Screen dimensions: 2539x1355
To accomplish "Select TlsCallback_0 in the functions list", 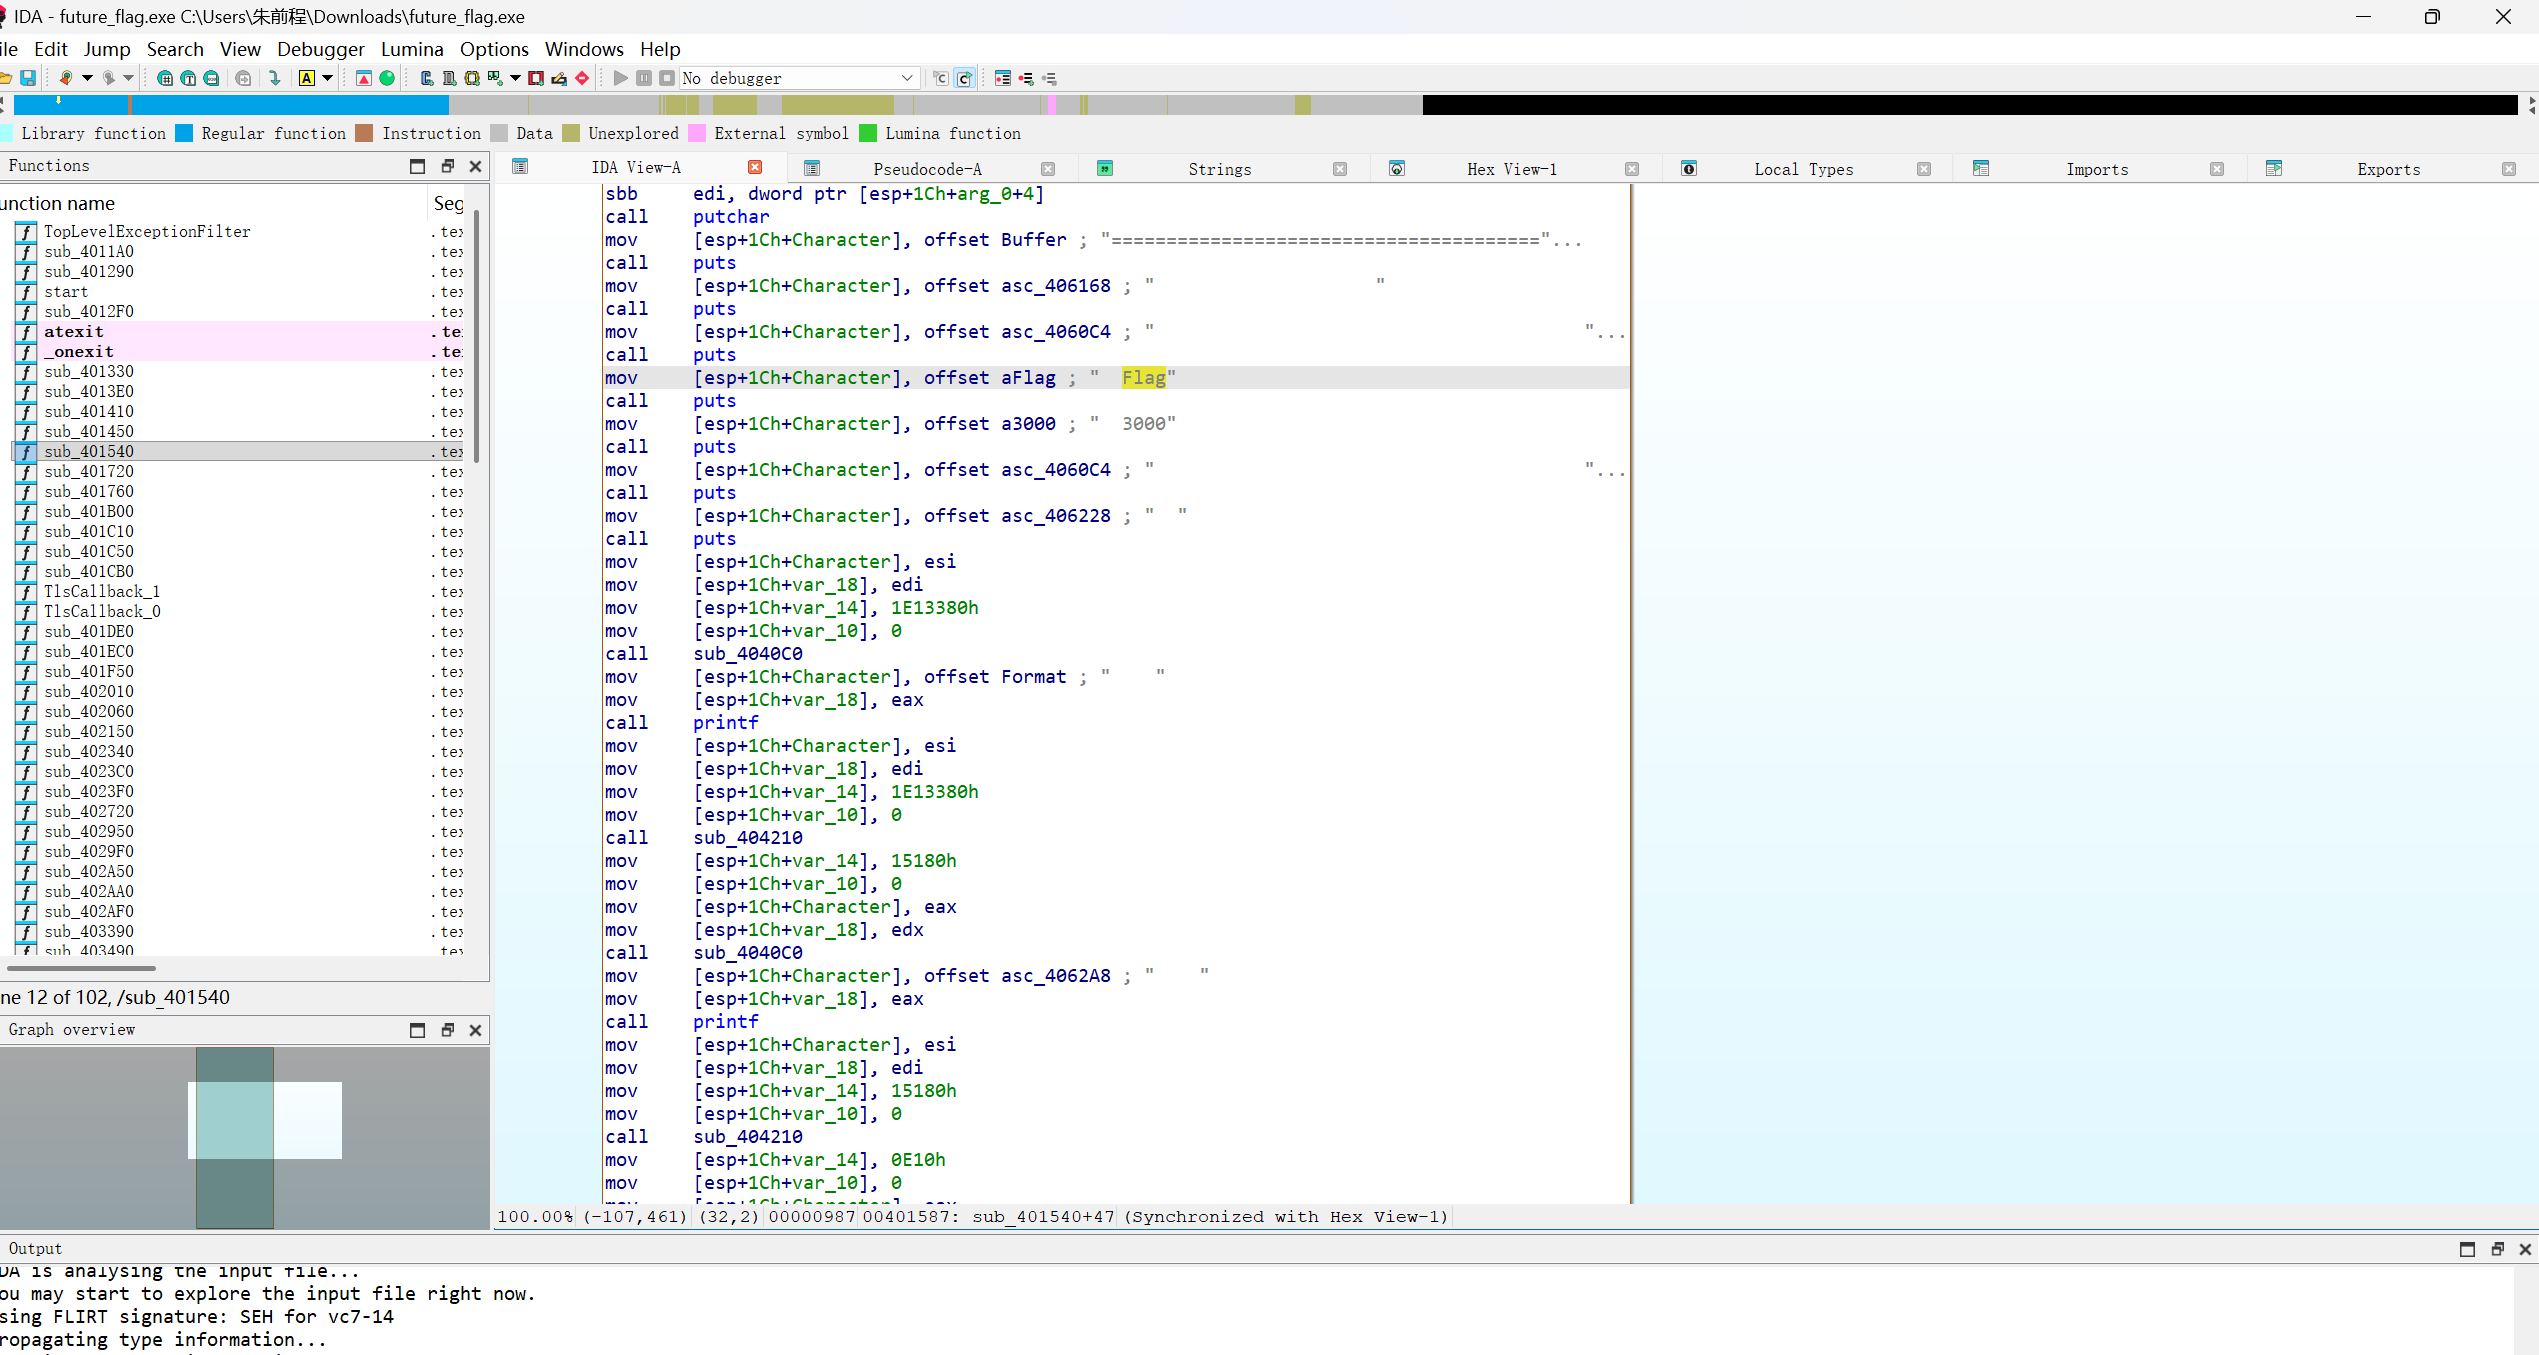I will tap(101, 612).
